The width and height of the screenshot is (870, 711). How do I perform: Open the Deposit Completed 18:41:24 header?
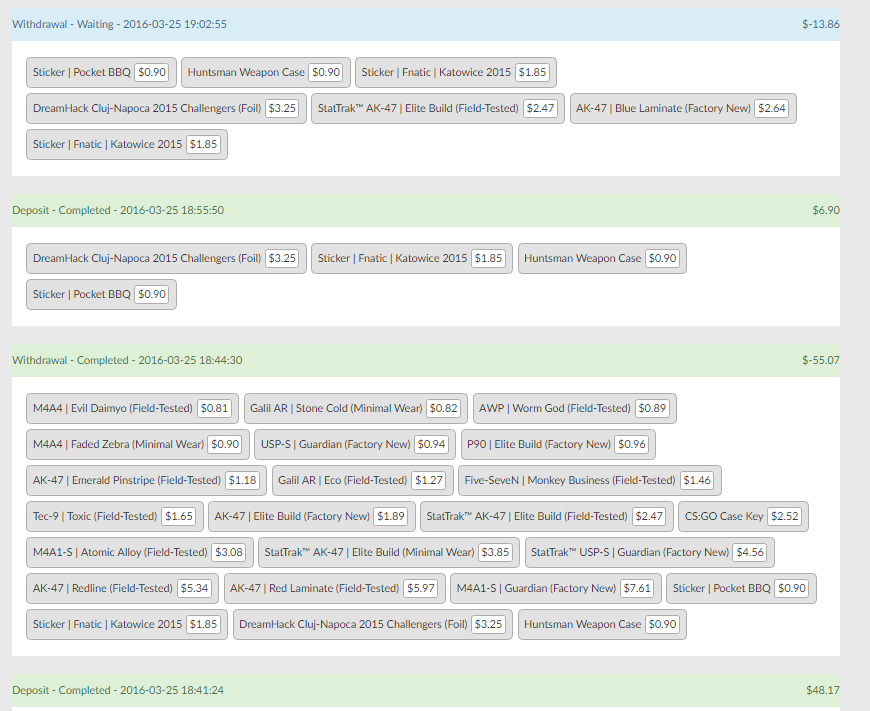tap(426, 690)
